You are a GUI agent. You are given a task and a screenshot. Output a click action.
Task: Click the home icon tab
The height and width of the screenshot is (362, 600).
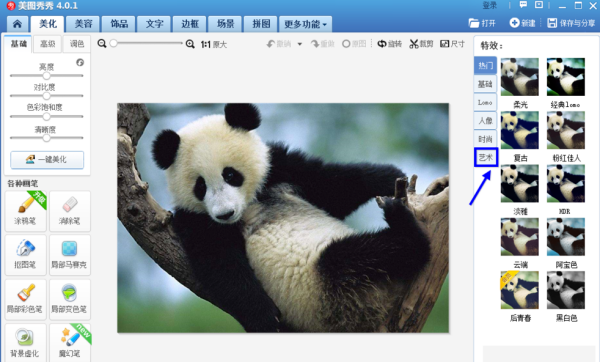[17, 24]
